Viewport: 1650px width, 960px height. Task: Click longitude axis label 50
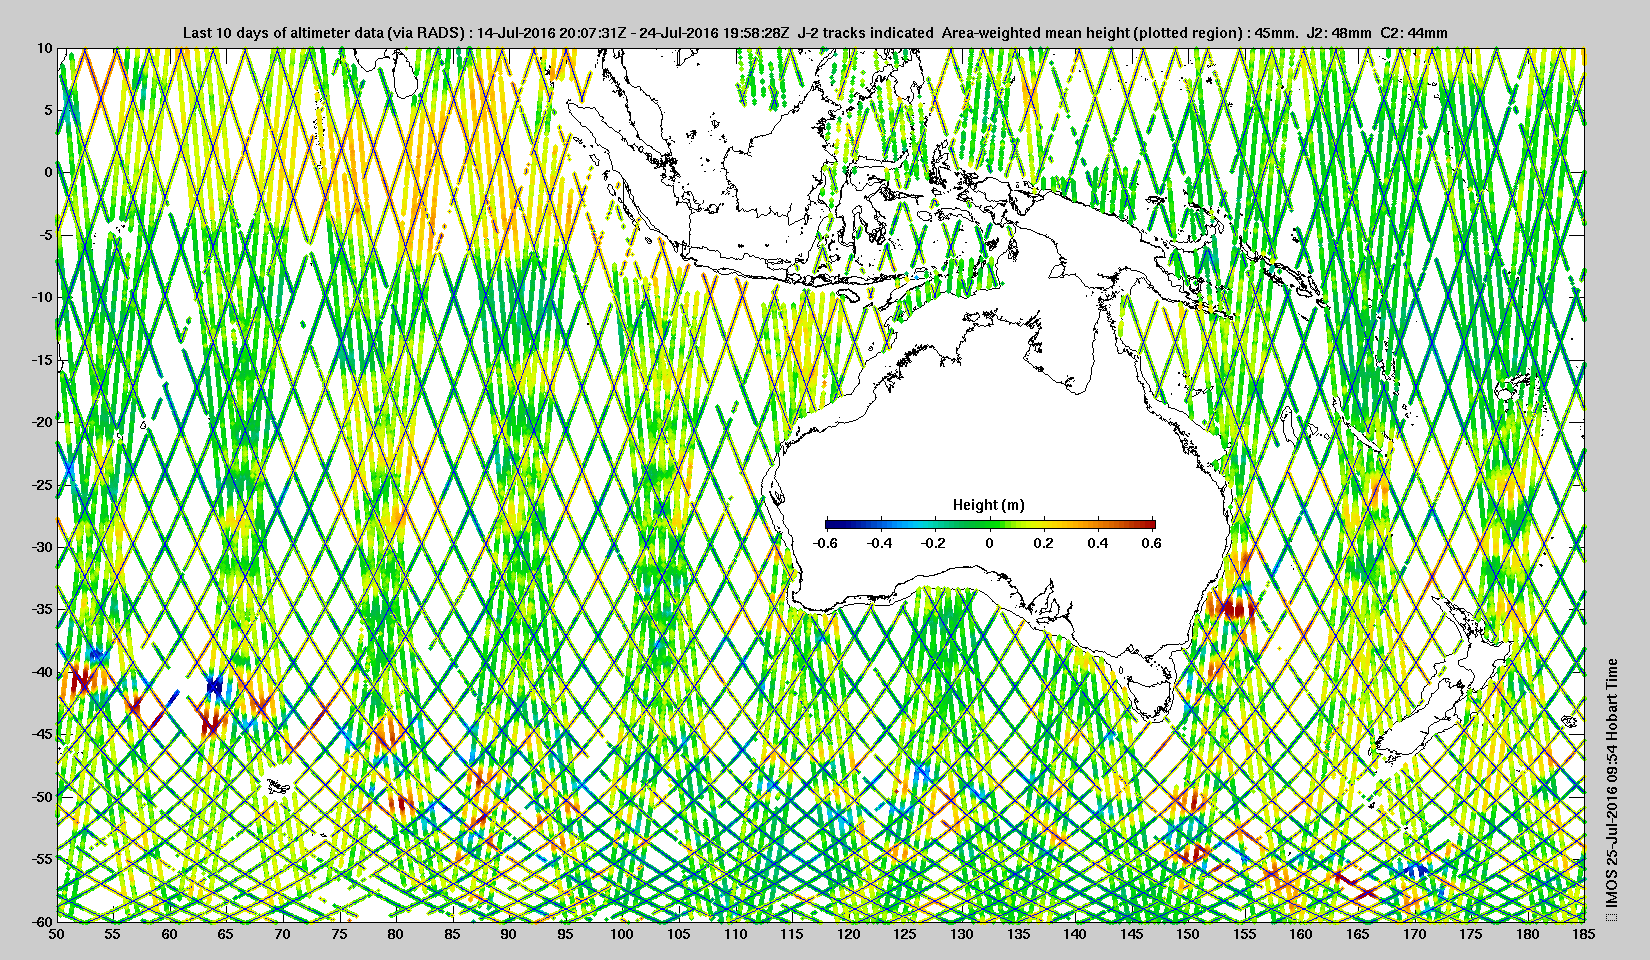point(57,934)
